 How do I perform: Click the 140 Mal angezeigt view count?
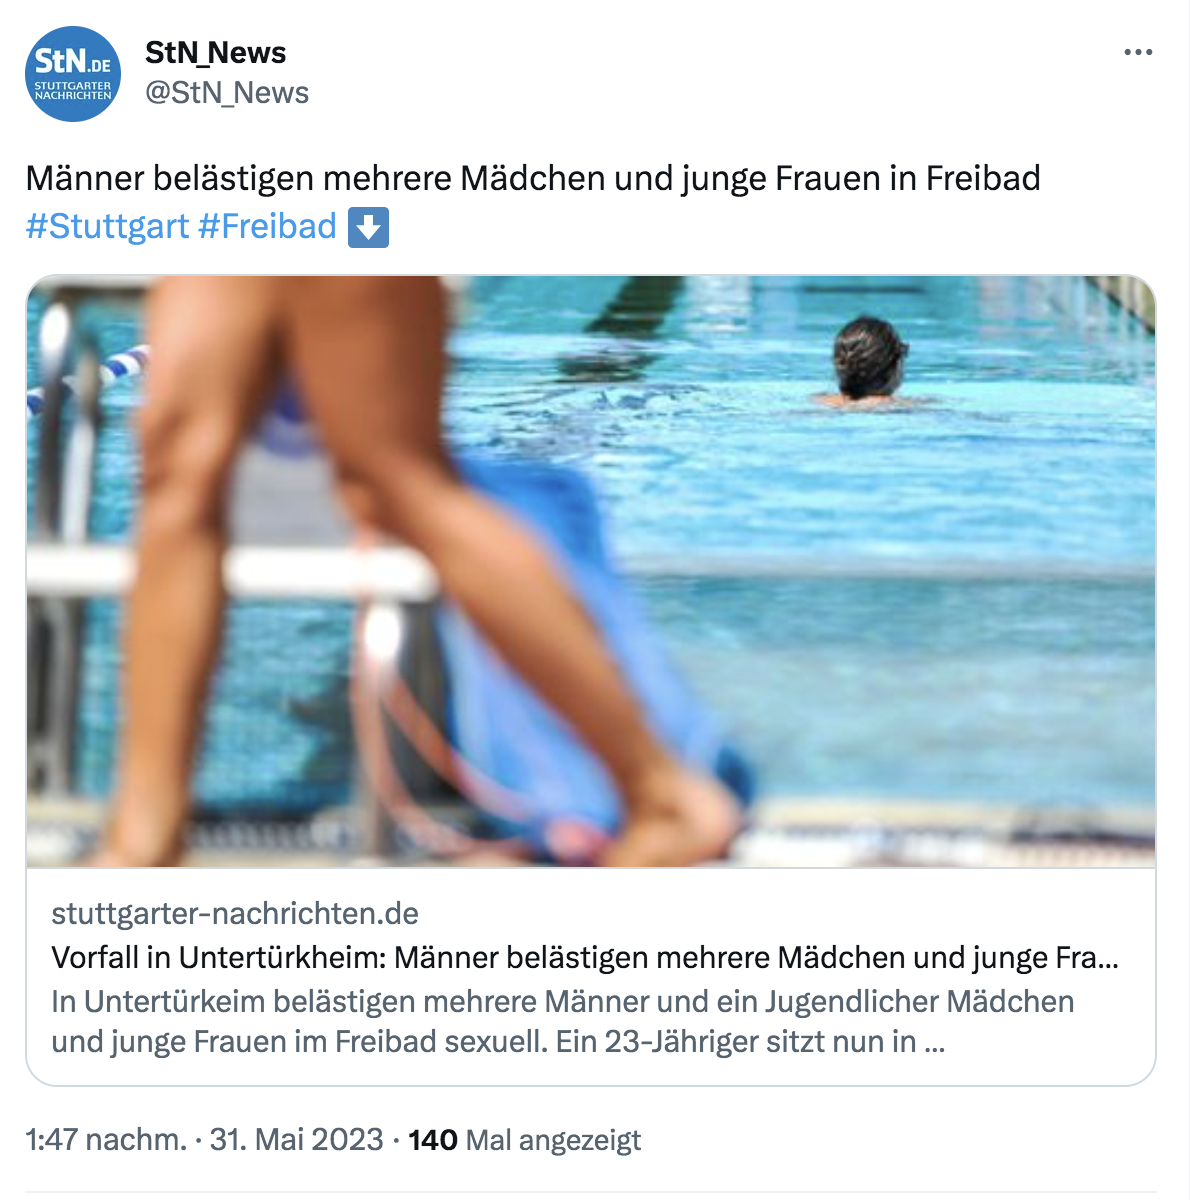(525, 1140)
